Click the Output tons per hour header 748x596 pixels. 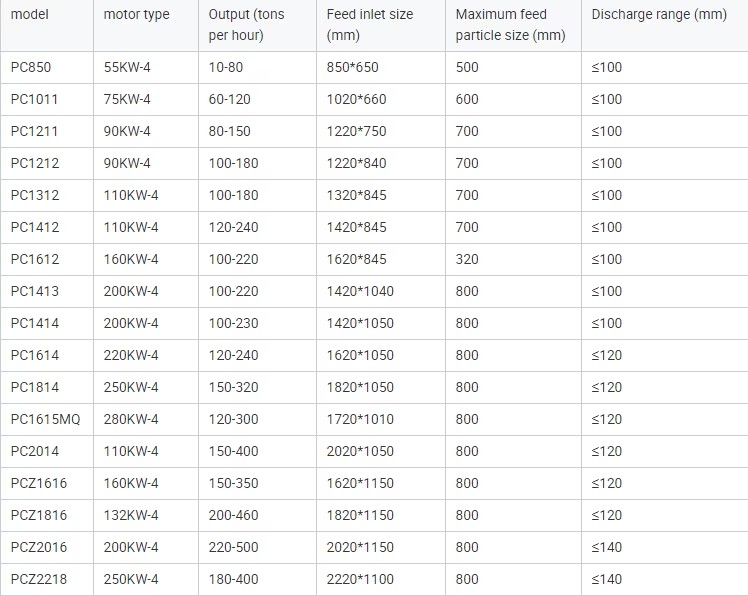tap(246, 25)
